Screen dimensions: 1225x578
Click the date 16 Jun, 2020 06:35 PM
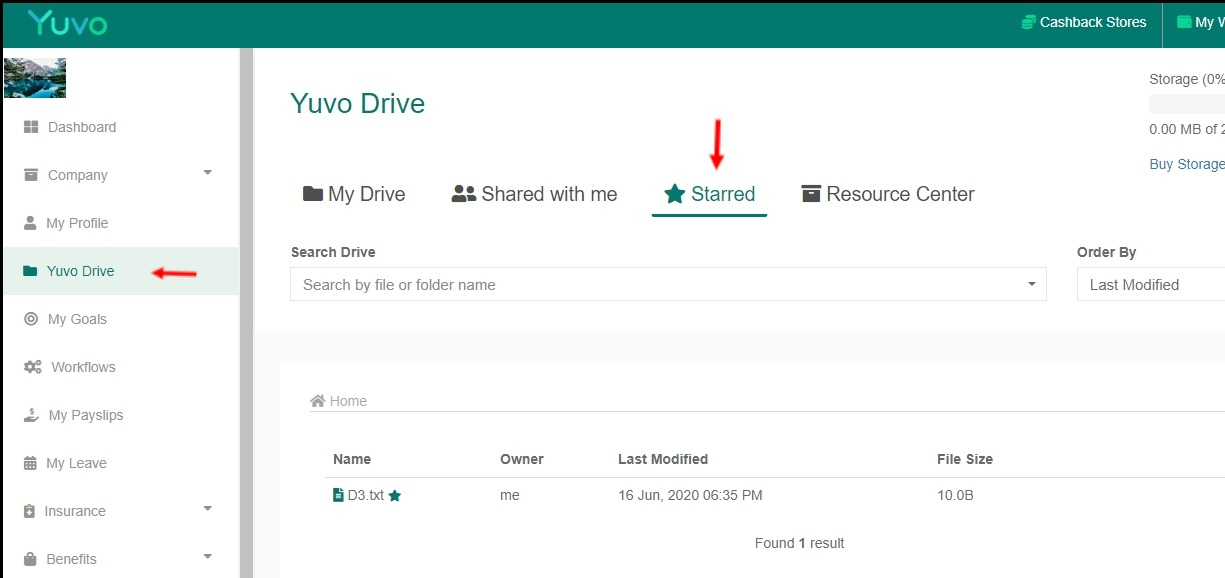point(690,495)
